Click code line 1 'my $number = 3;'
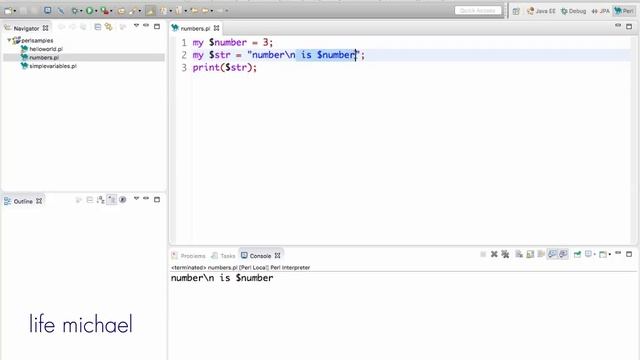640x360 pixels. click(233, 42)
